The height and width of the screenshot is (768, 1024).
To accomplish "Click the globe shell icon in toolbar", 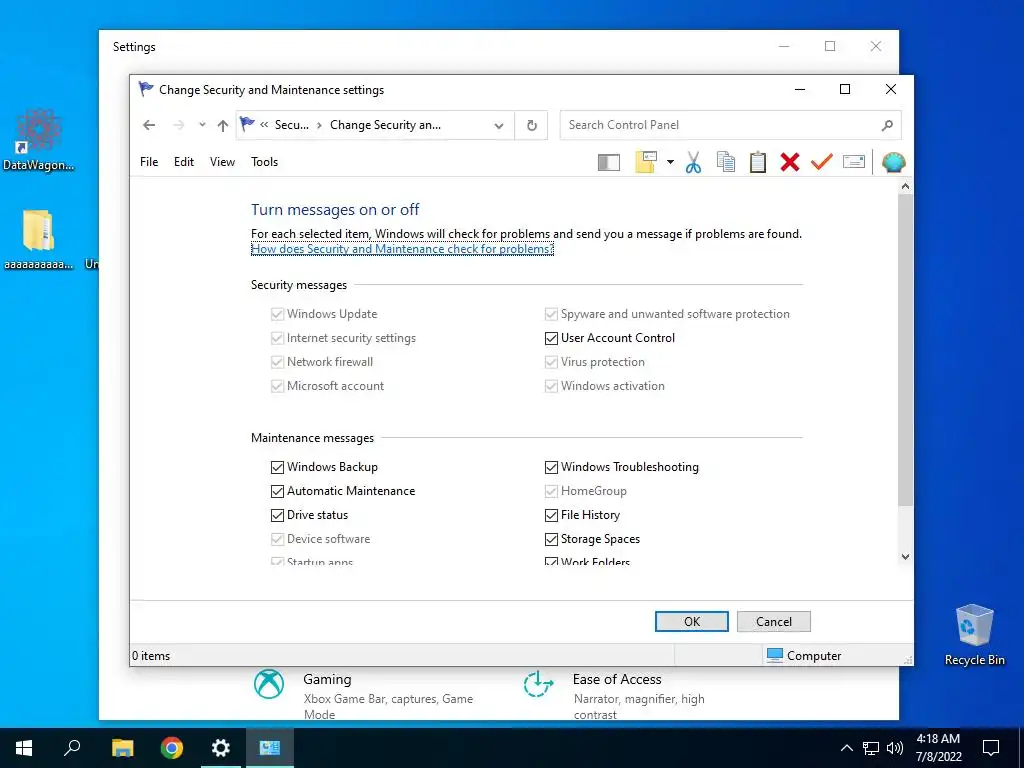I will 893,162.
